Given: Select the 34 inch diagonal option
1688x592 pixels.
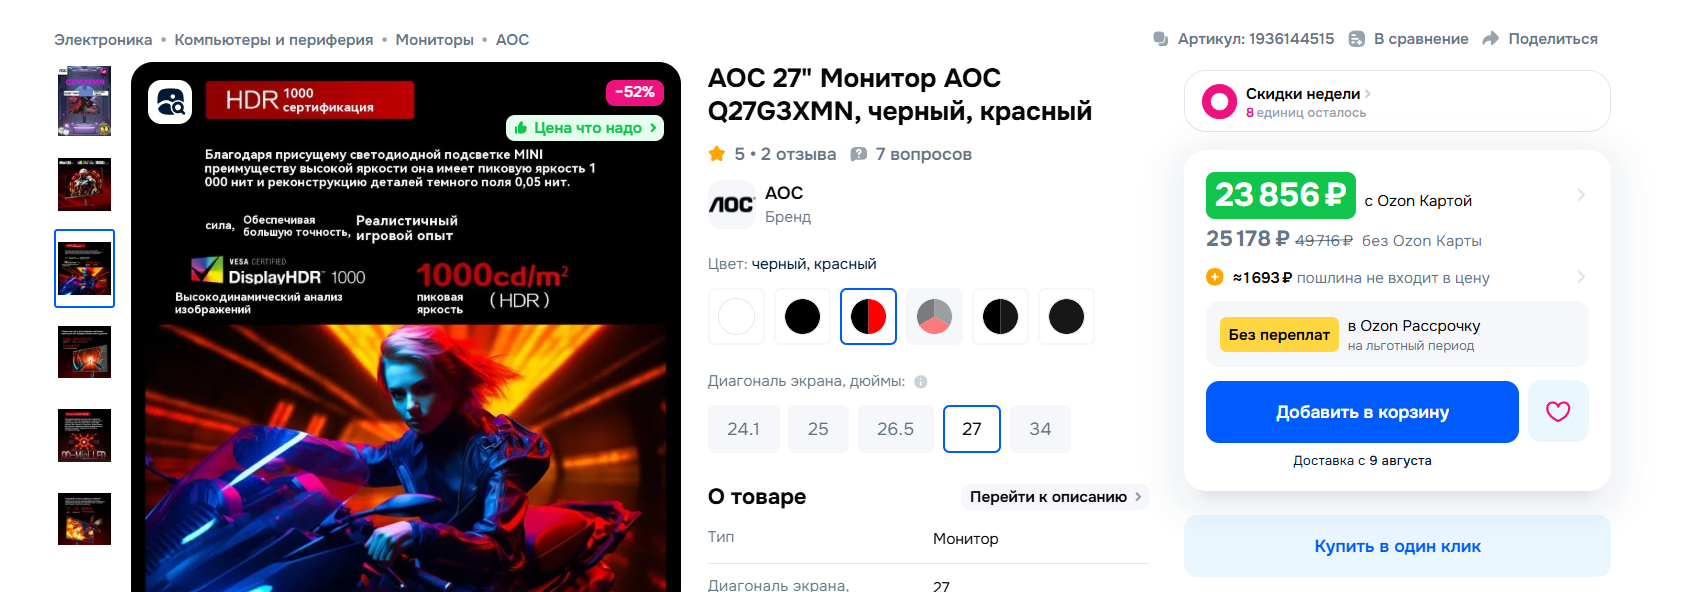Looking at the screenshot, I should tap(1040, 429).
